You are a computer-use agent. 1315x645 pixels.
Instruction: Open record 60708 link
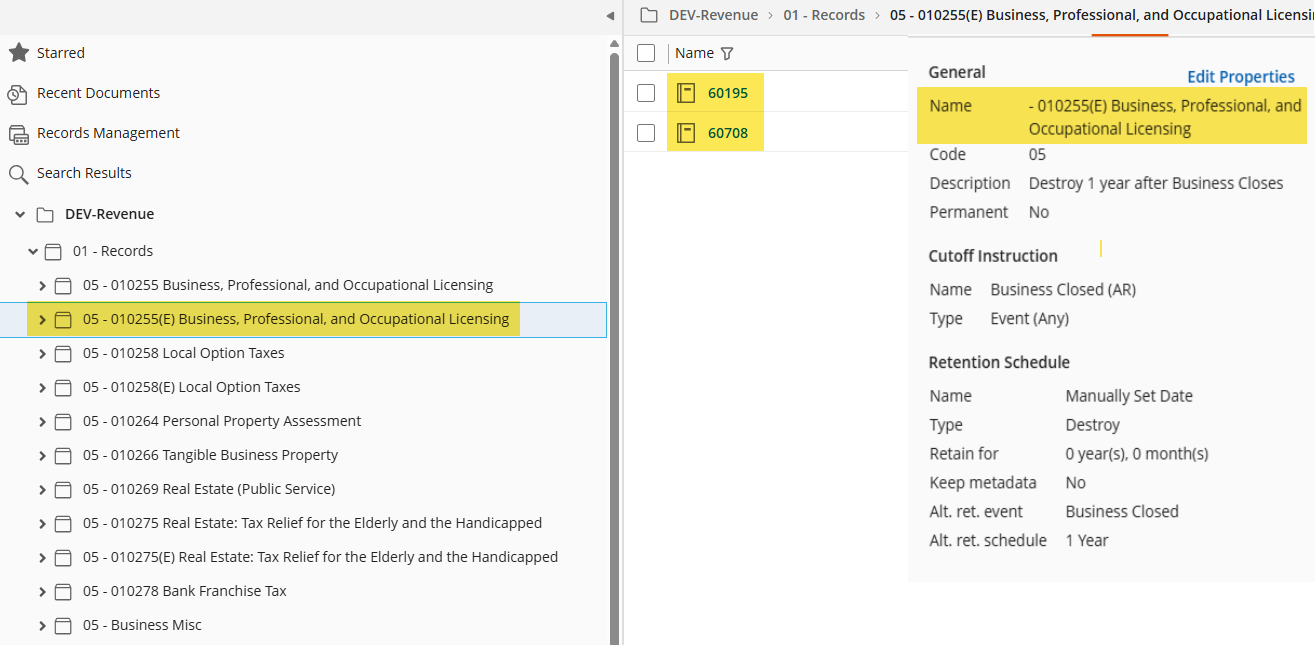tap(728, 133)
